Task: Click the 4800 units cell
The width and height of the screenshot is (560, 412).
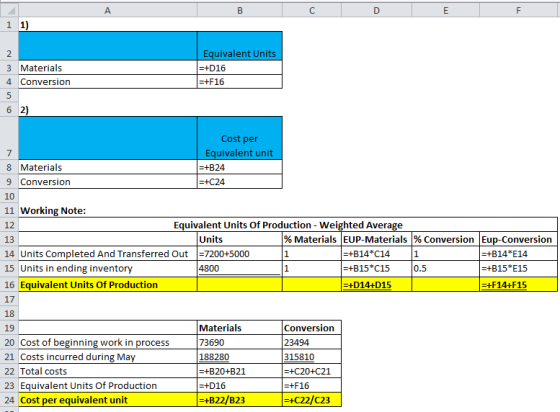Action: pos(240,268)
